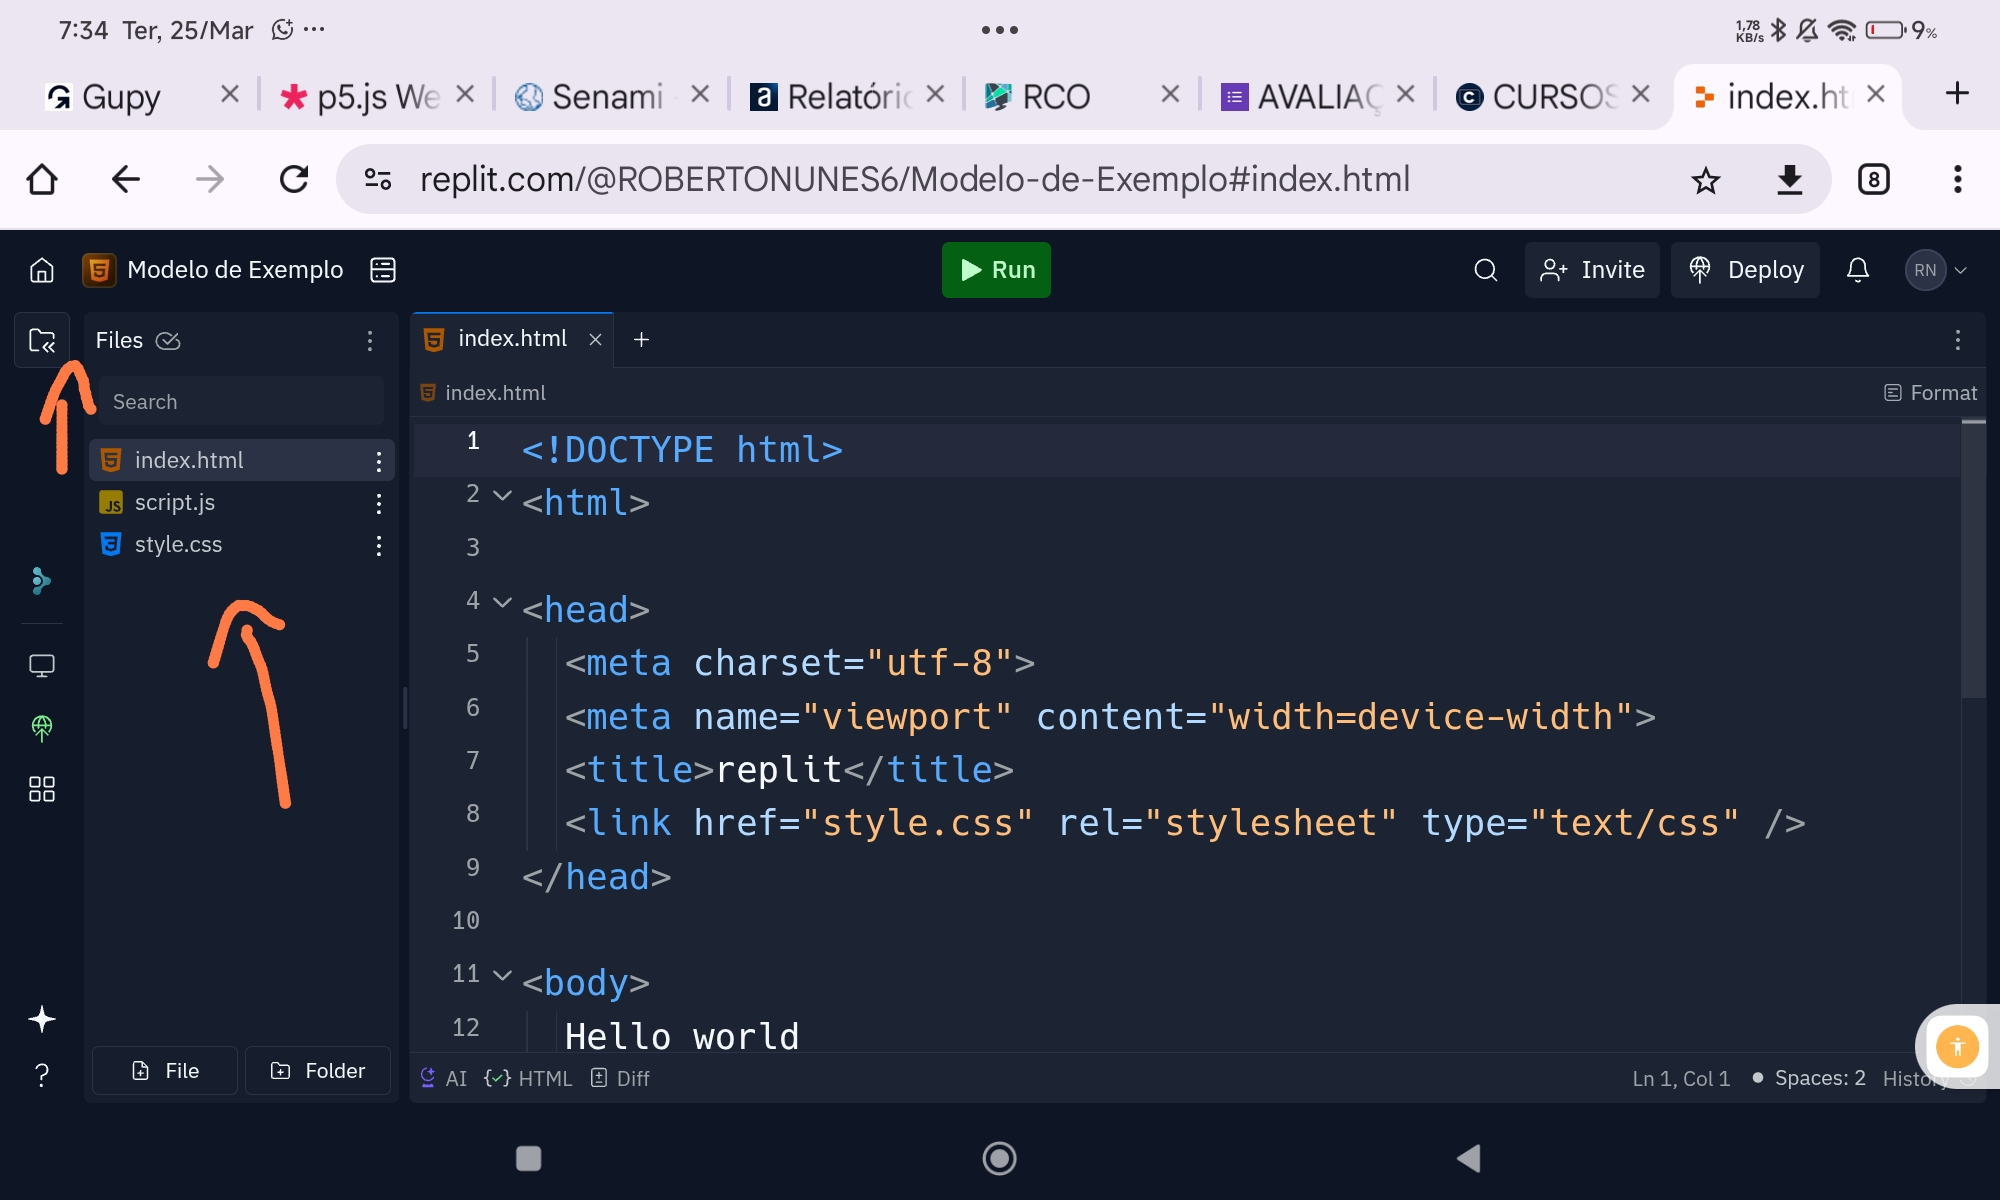Select the script.js file

pos(175,502)
